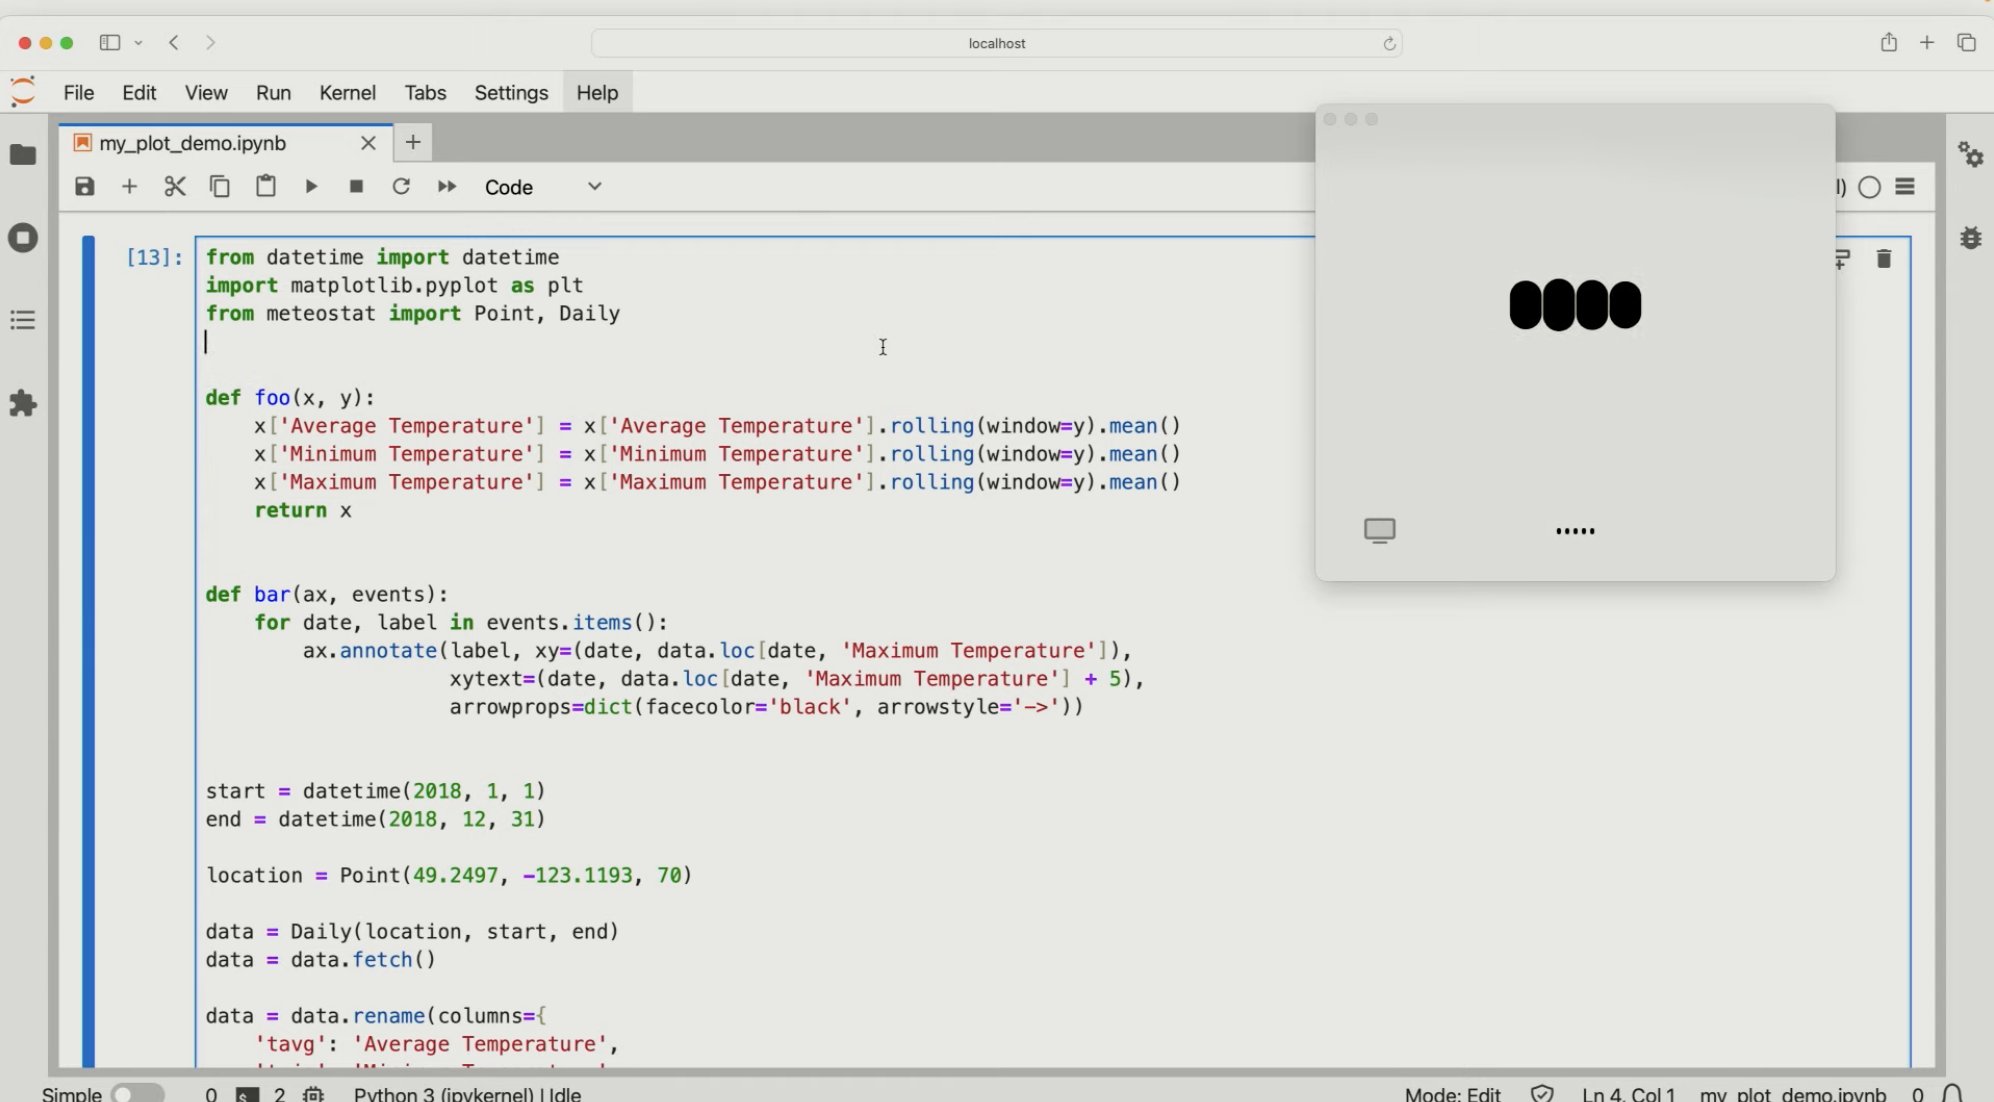Screen dimensions: 1994x1102
Task: Close the my_plot_demo.ipynb tab
Action: click(368, 143)
